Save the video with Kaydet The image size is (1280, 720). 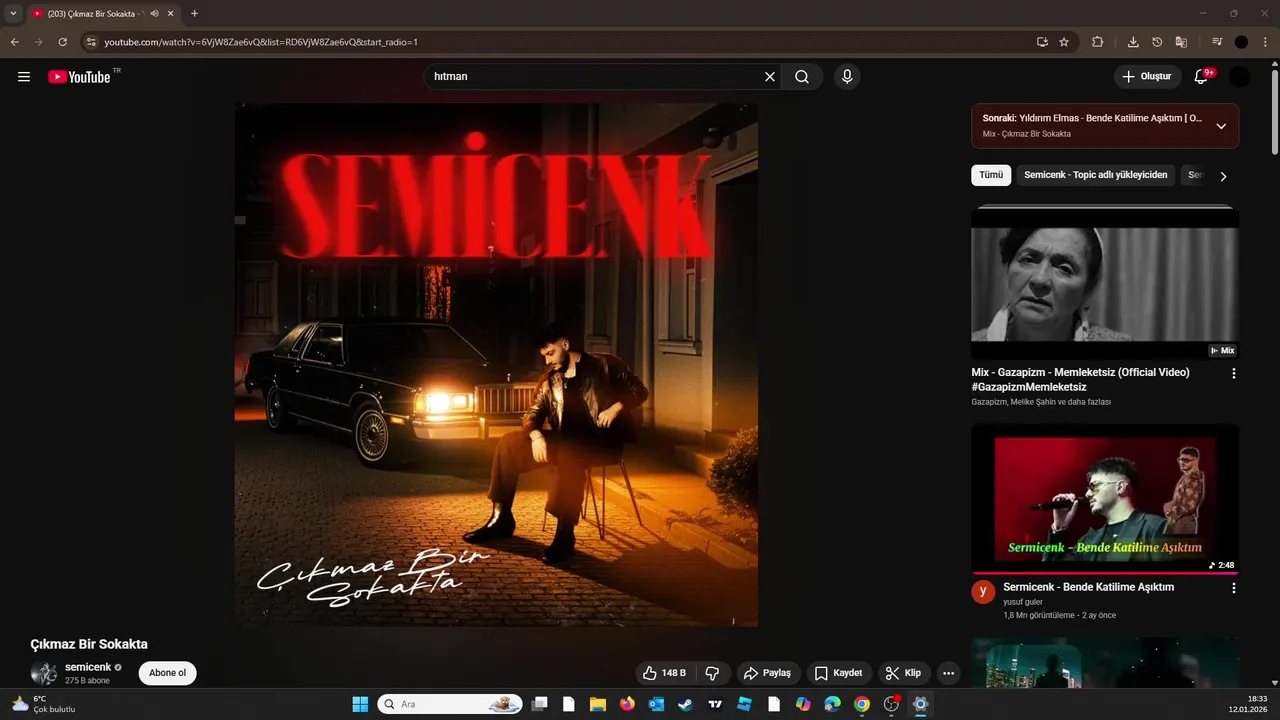click(838, 673)
